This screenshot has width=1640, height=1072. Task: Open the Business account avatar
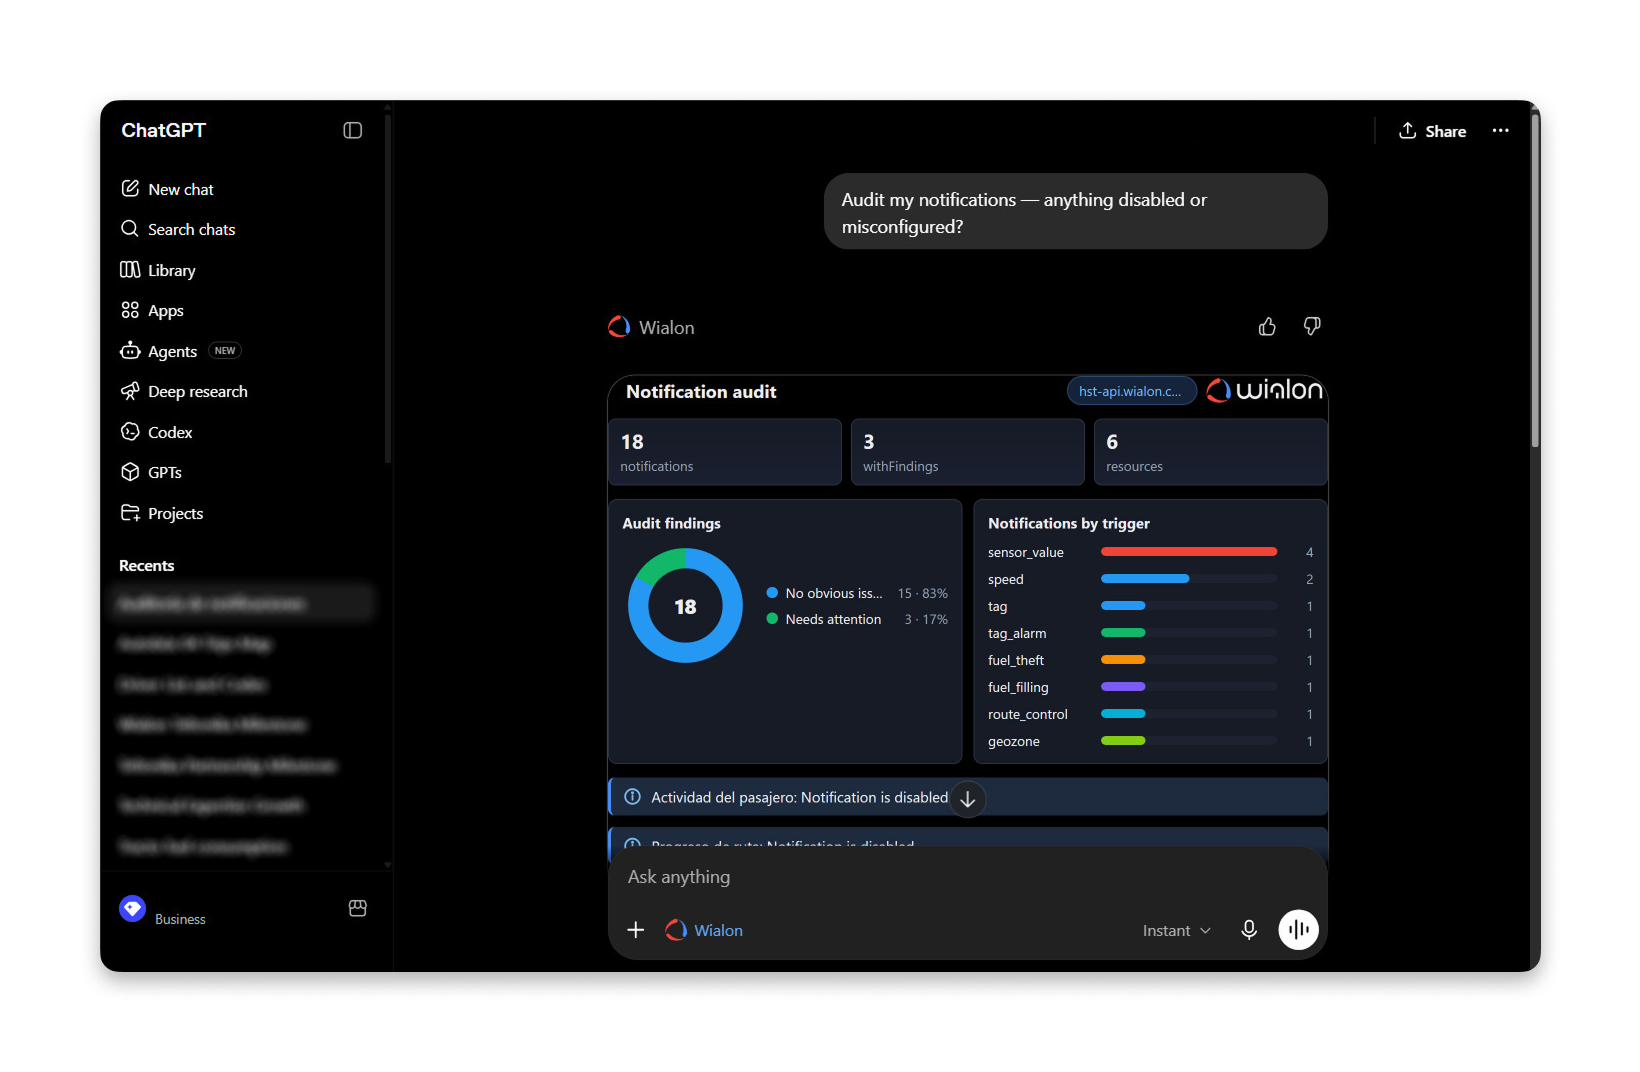[x=132, y=908]
